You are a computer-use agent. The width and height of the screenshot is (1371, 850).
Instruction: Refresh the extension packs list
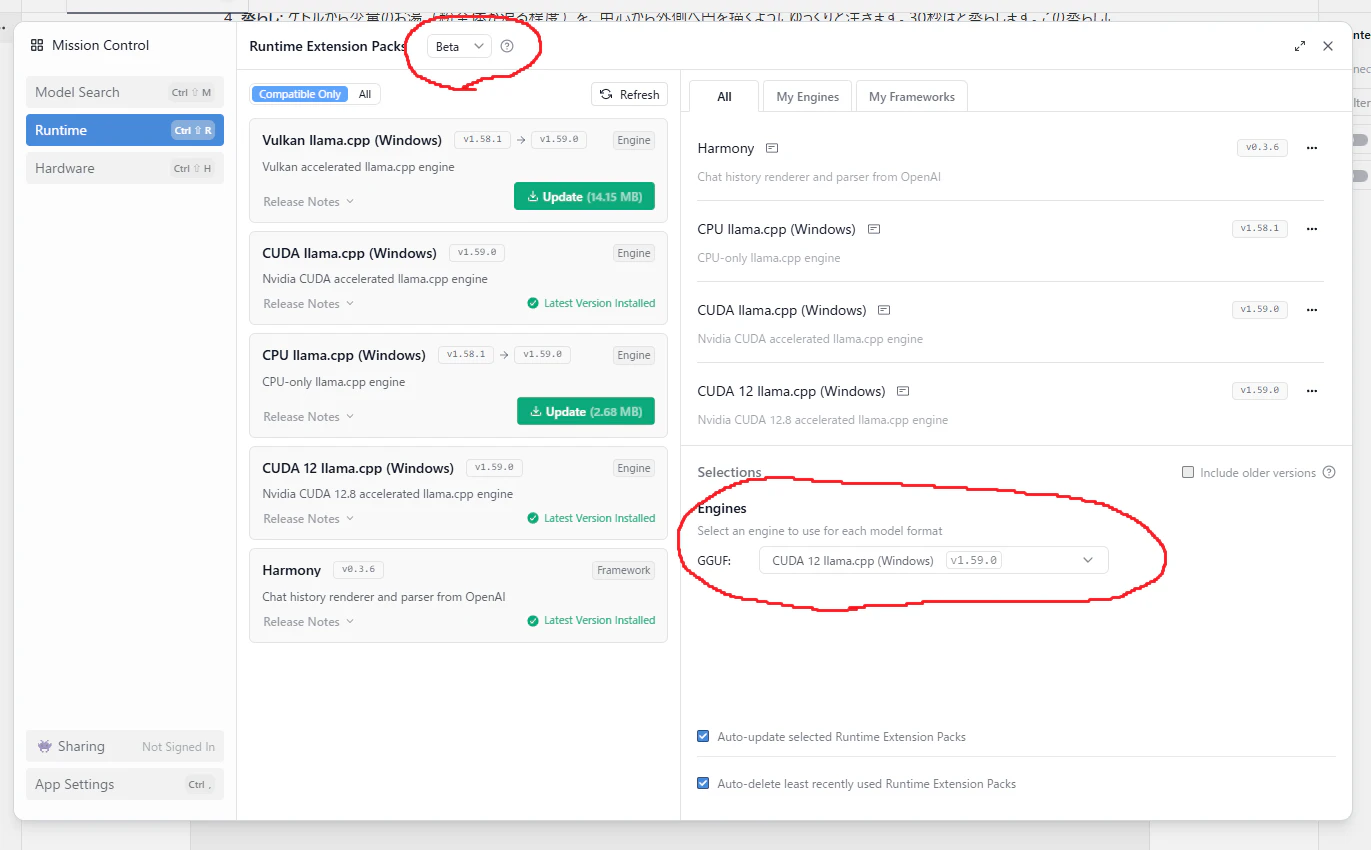629,94
